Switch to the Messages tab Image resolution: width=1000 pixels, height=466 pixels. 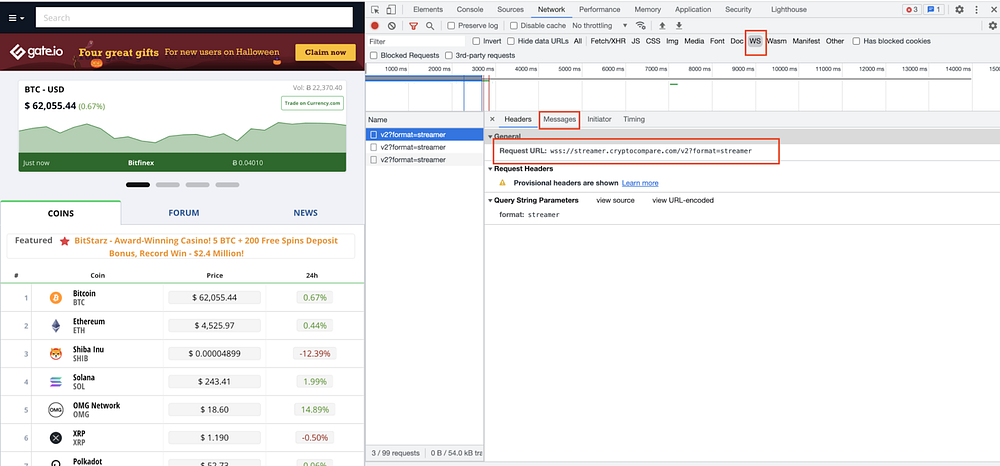click(559, 119)
